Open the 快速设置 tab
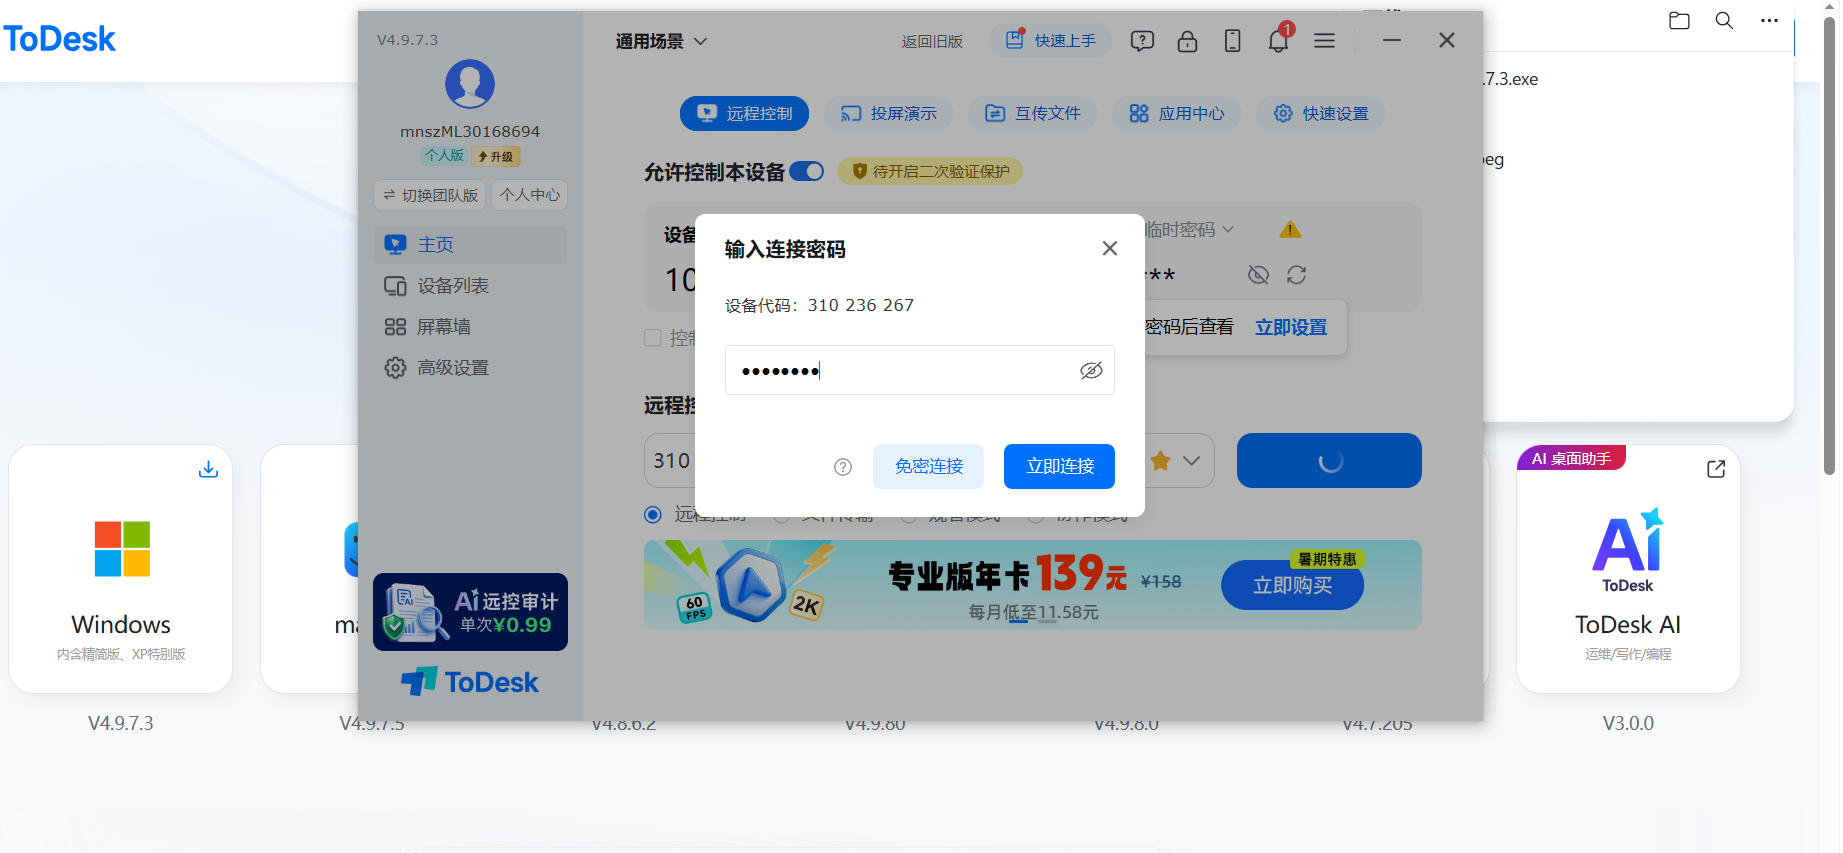Image resolution: width=1843 pixels, height=853 pixels. click(x=1320, y=114)
